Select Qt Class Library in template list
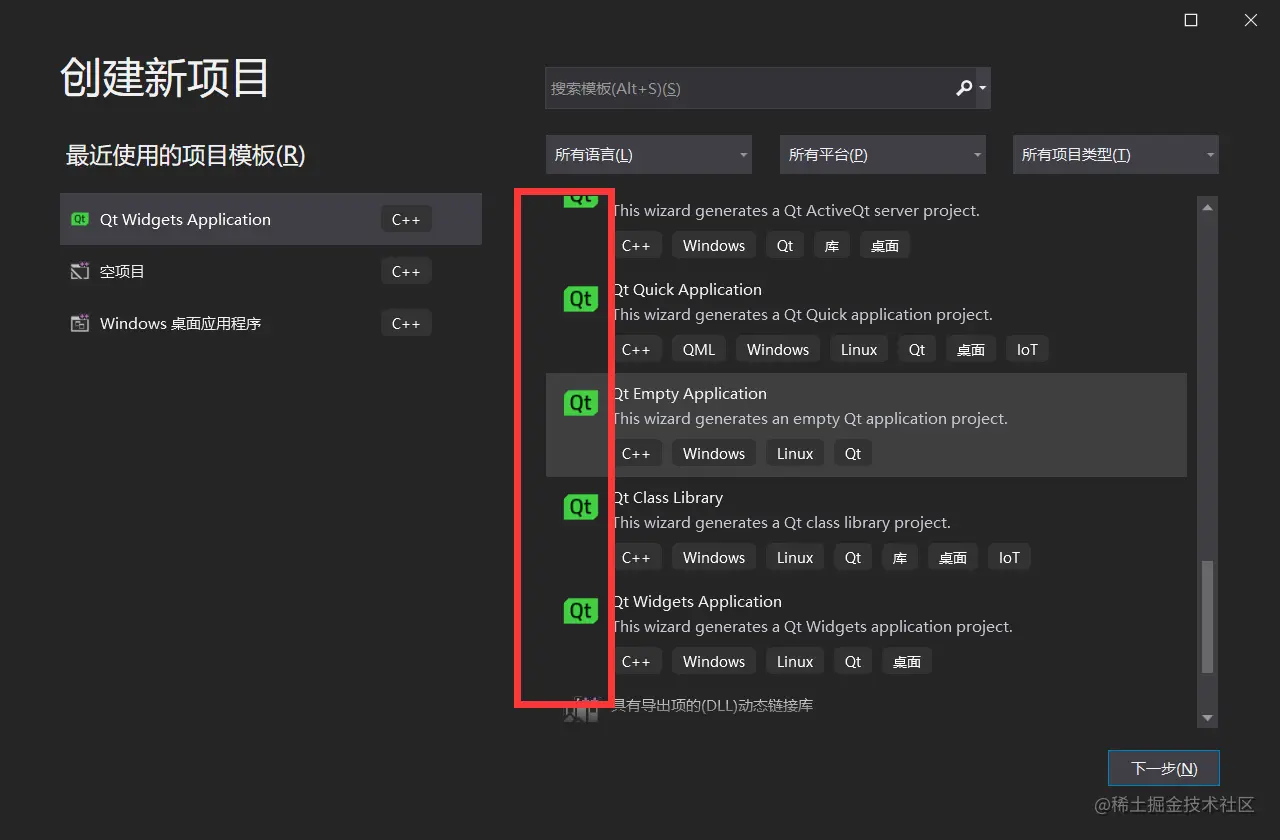 click(x=866, y=530)
